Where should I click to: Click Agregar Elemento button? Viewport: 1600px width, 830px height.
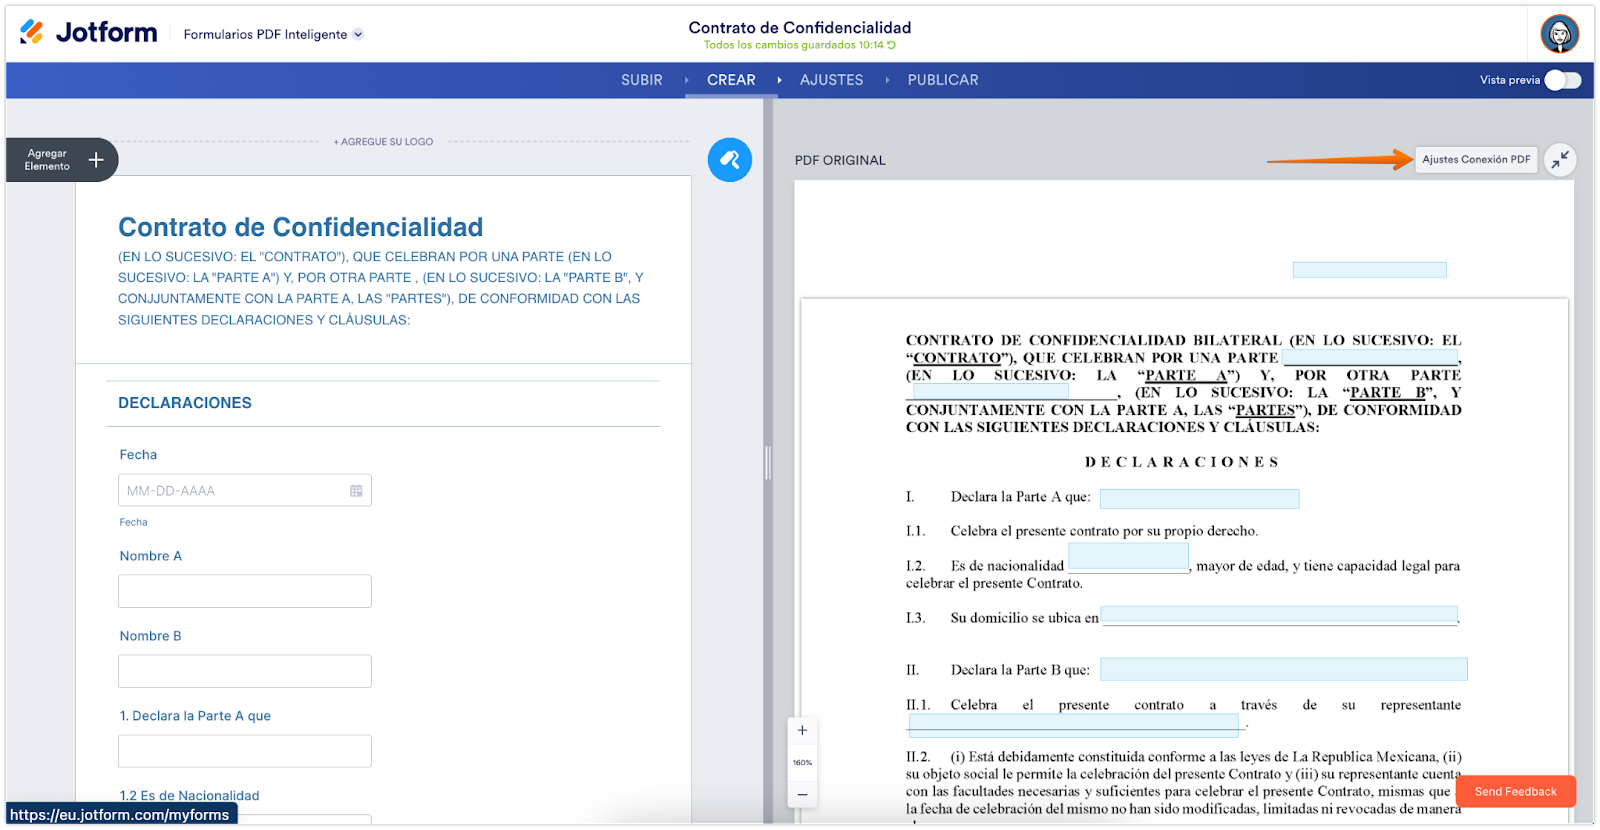coord(62,160)
